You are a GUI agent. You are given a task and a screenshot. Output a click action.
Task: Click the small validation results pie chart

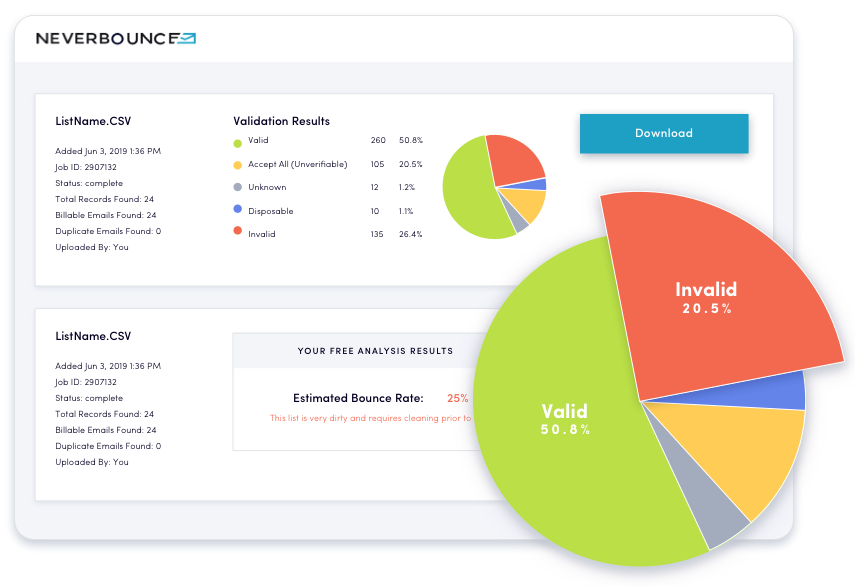click(494, 187)
